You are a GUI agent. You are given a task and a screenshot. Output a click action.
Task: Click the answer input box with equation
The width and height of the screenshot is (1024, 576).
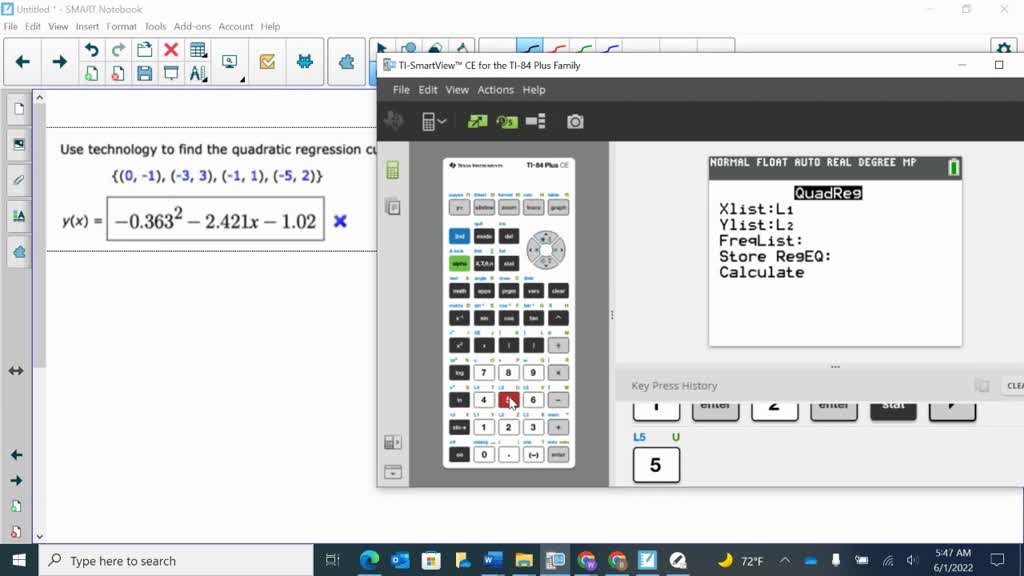[216, 221]
